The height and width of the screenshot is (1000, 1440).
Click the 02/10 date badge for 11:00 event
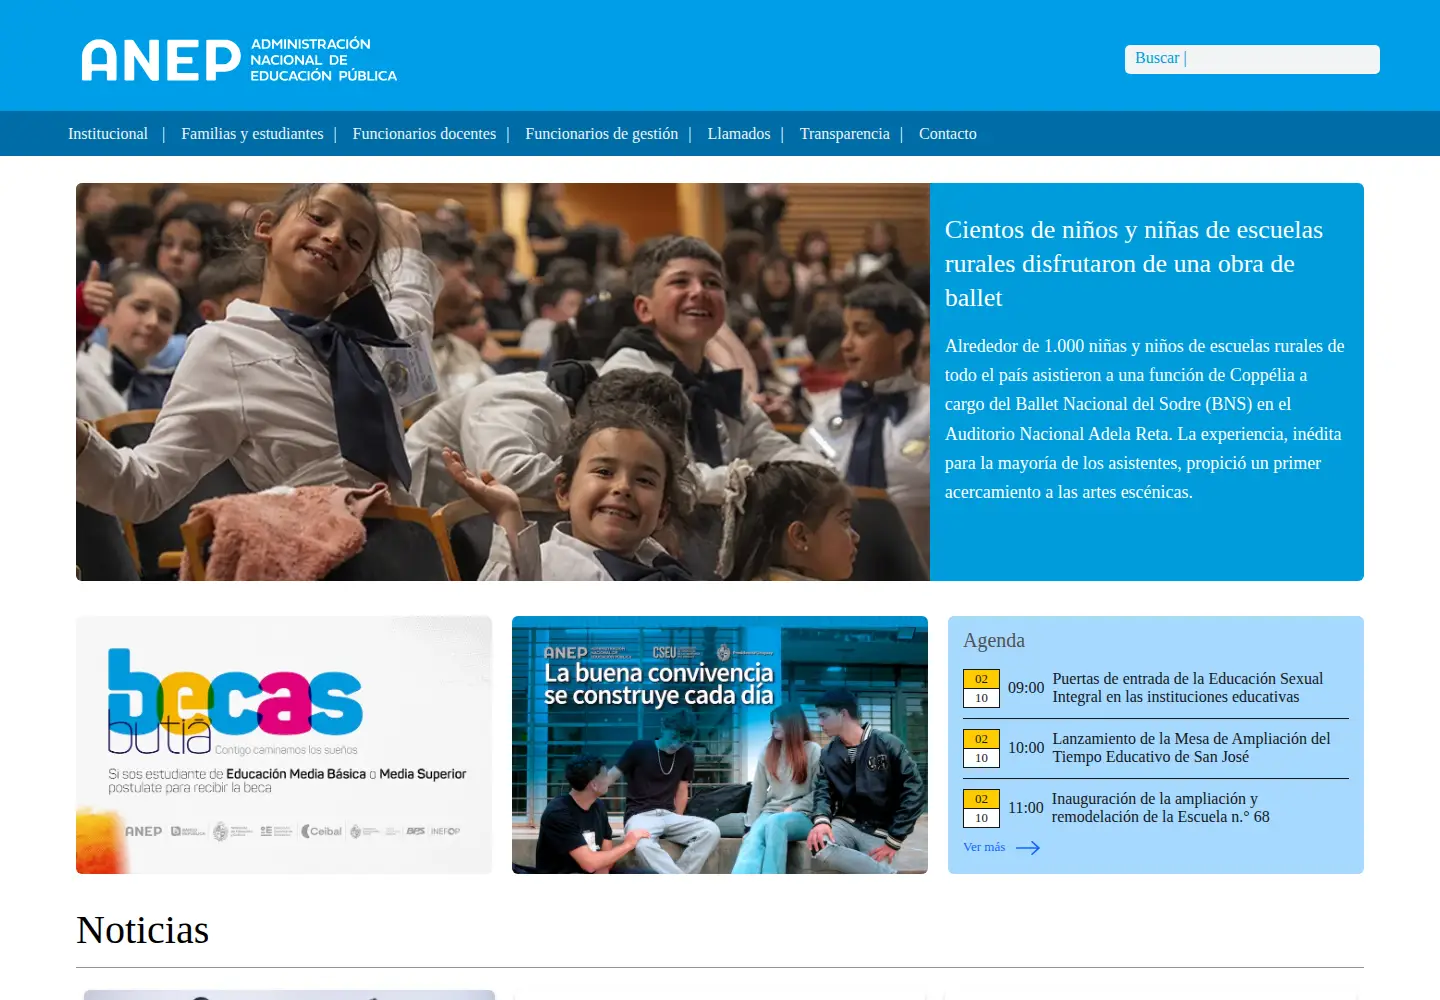(981, 808)
